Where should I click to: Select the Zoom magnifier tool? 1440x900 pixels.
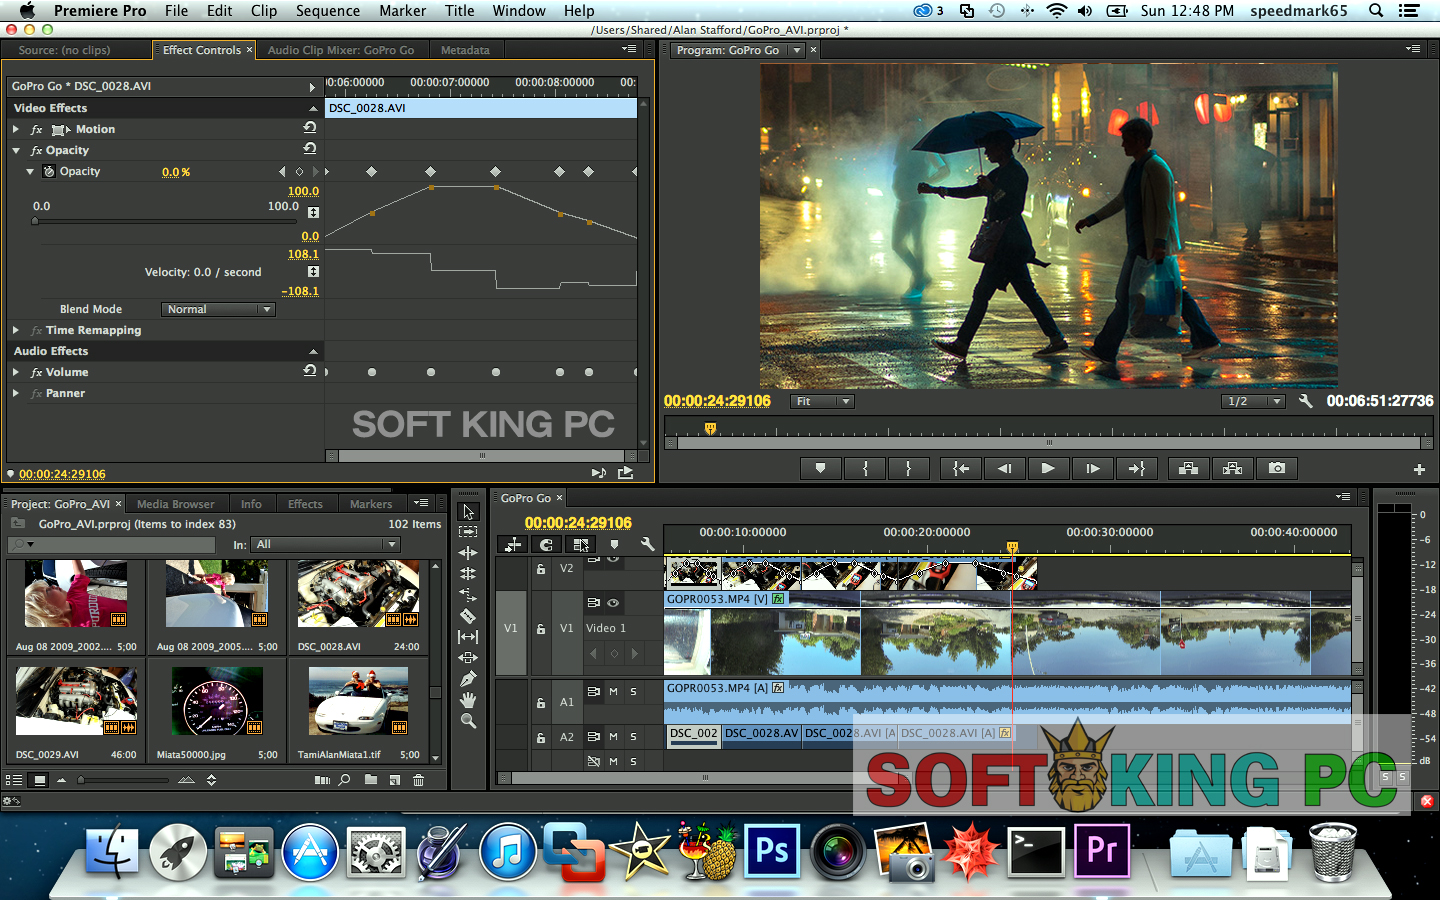click(468, 721)
